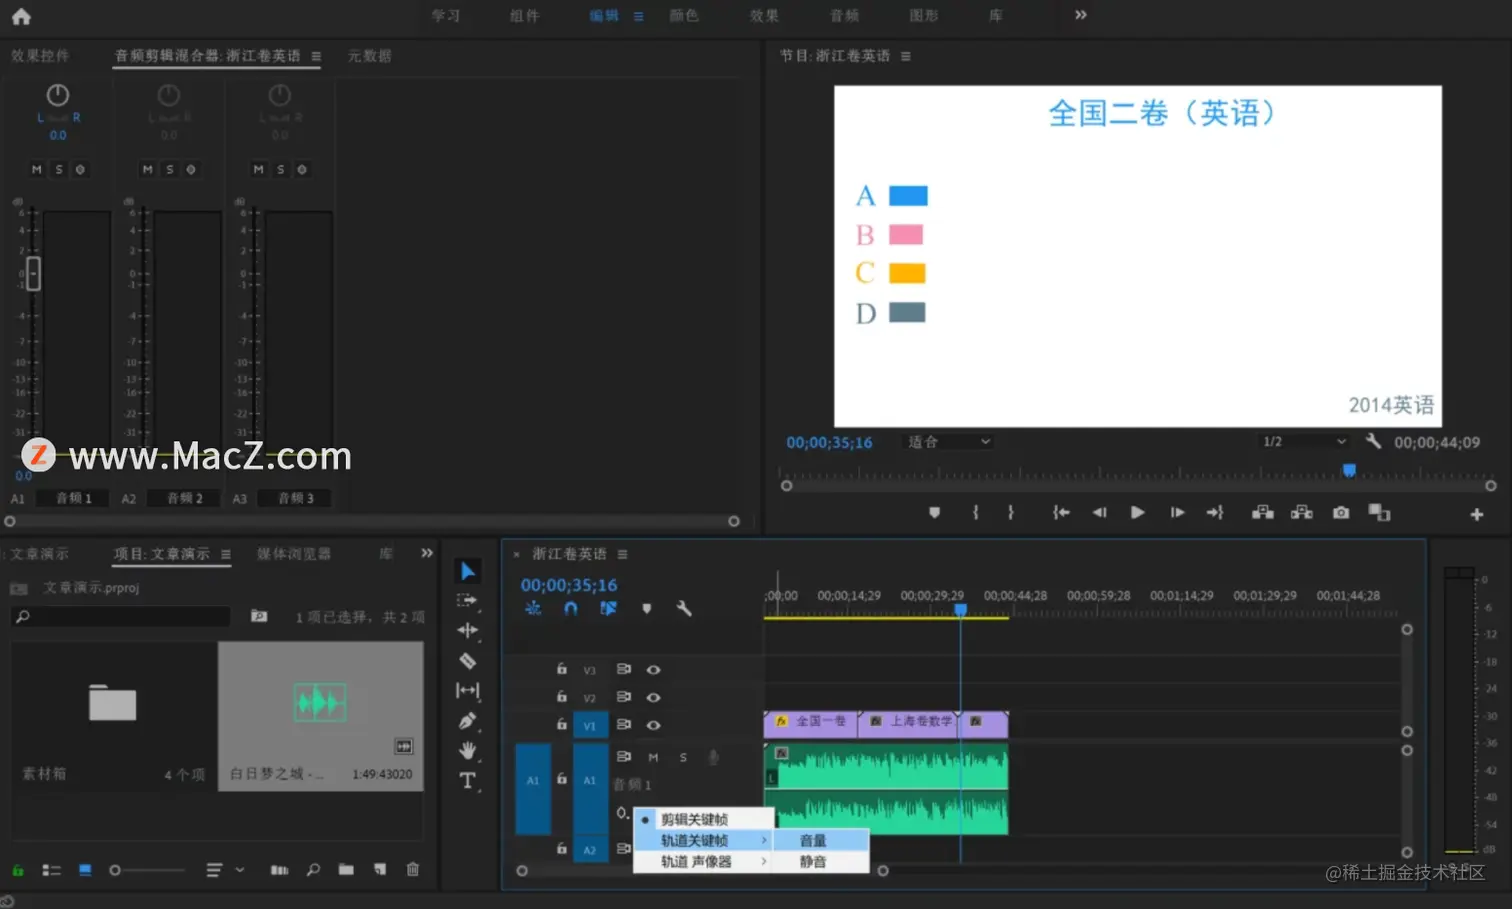Mute the A1 audio track
Screen dimensions: 1512x909
pos(653,757)
